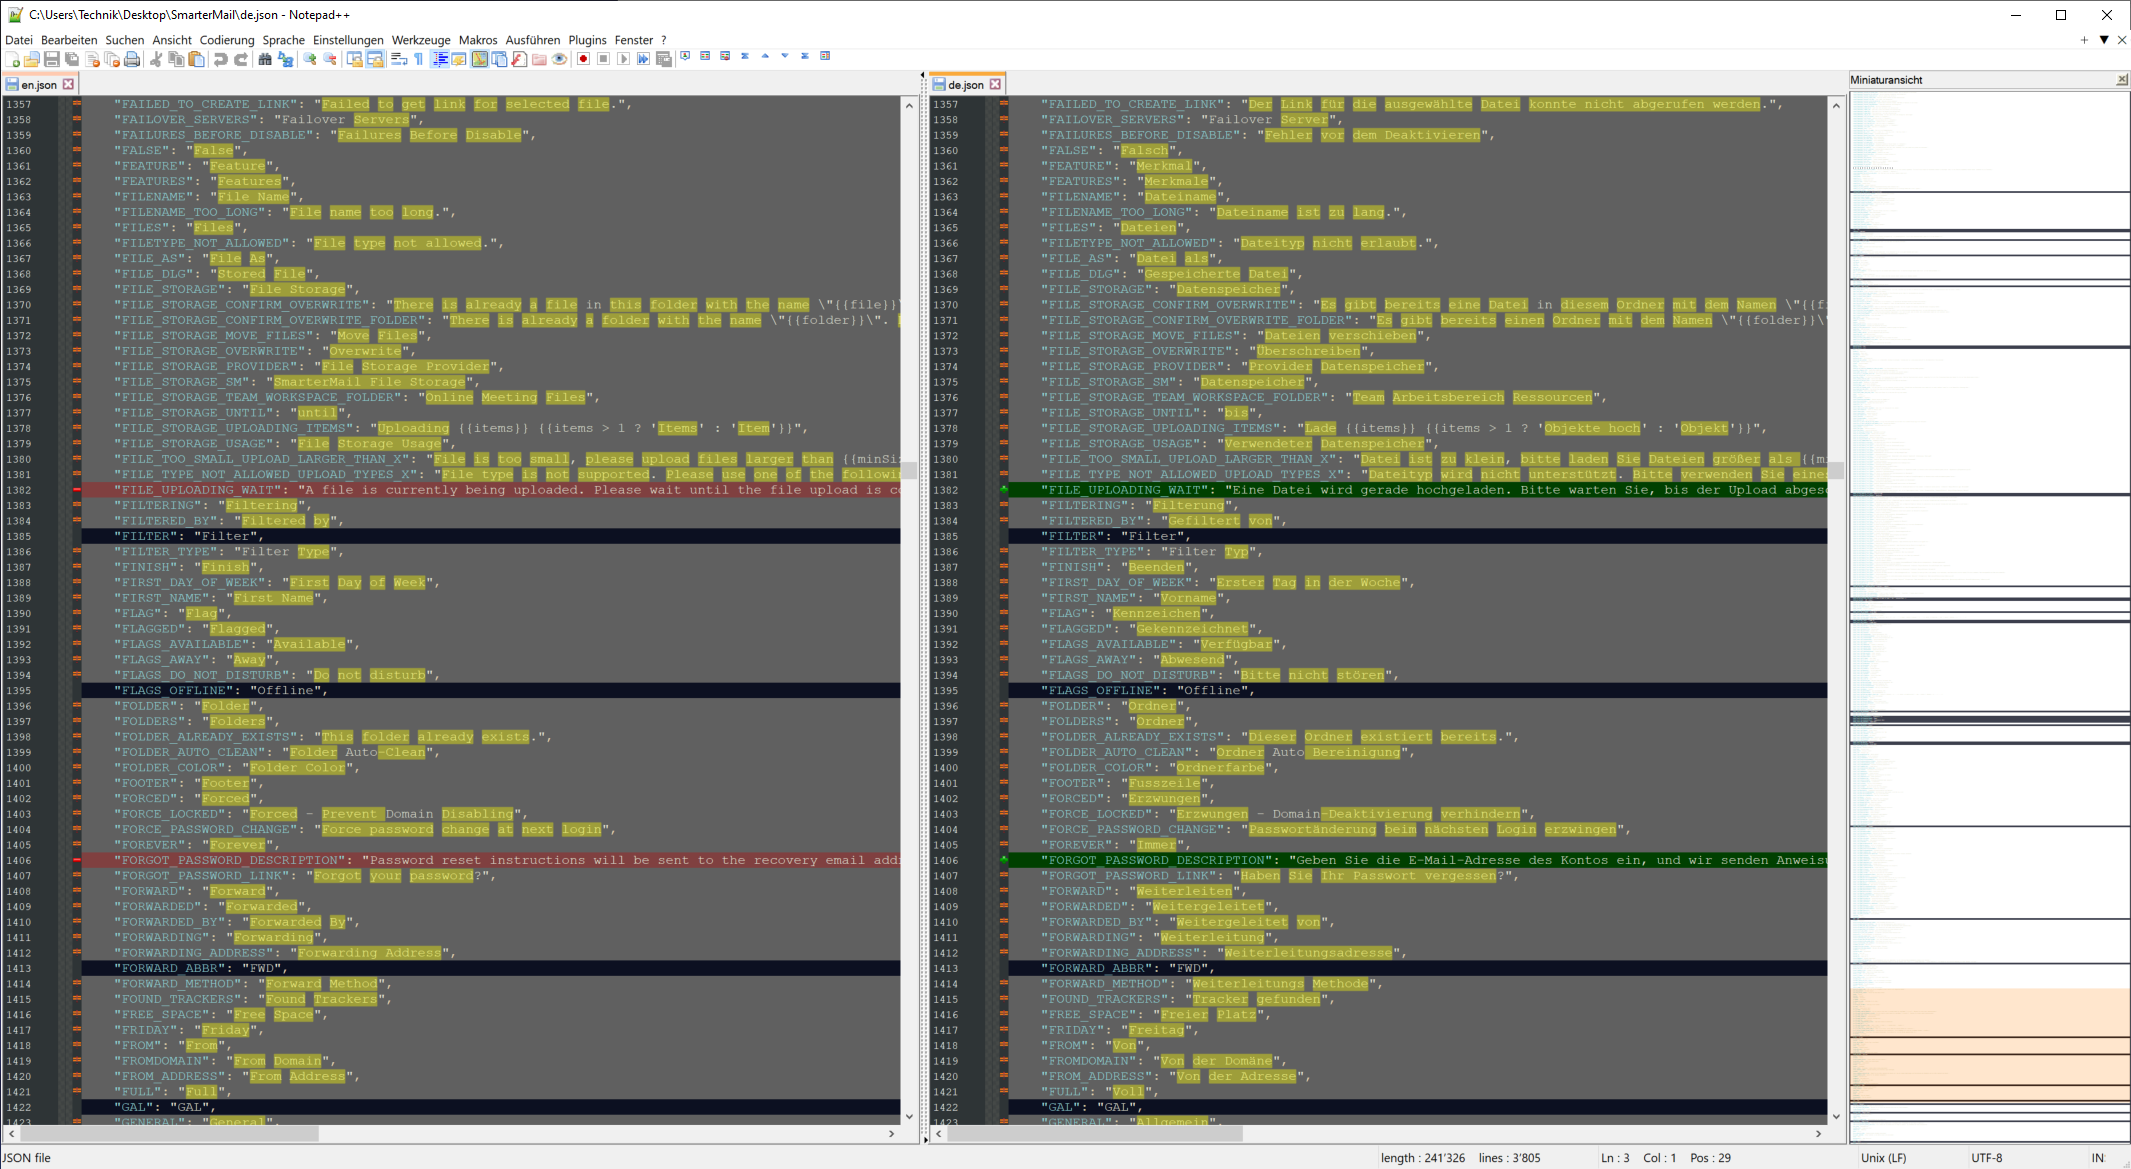The height and width of the screenshot is (1169, 2131).
Task: Run the Compare plugin's compare icon
Action: (705, 56)
